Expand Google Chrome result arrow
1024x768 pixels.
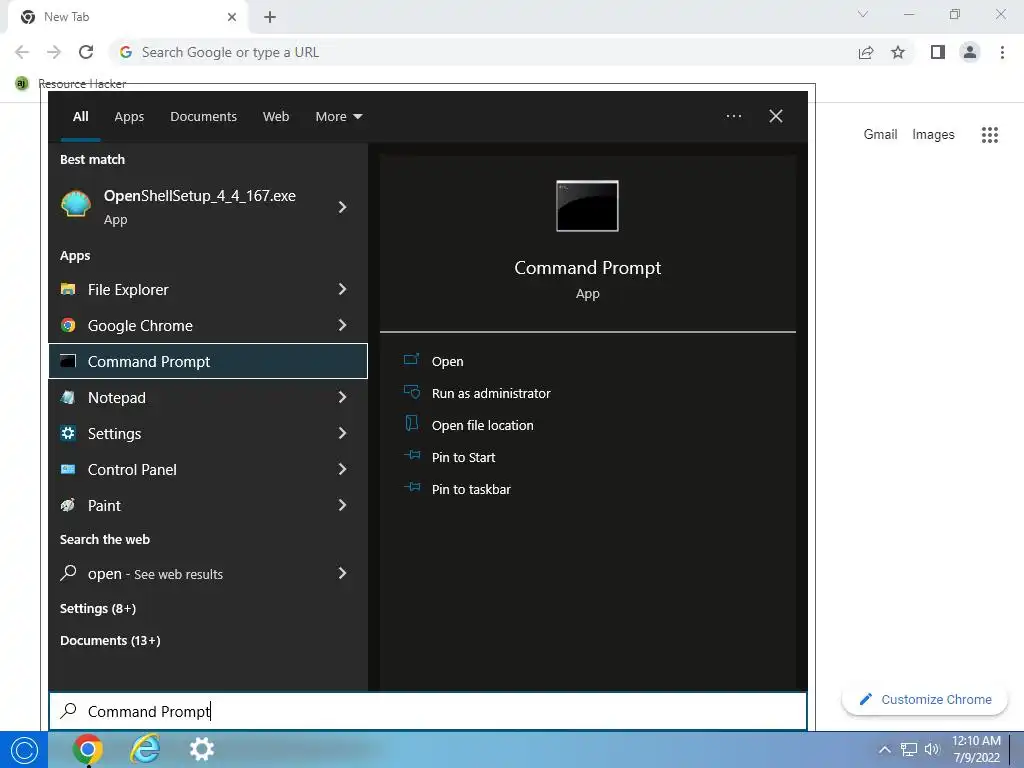point(343,325)
